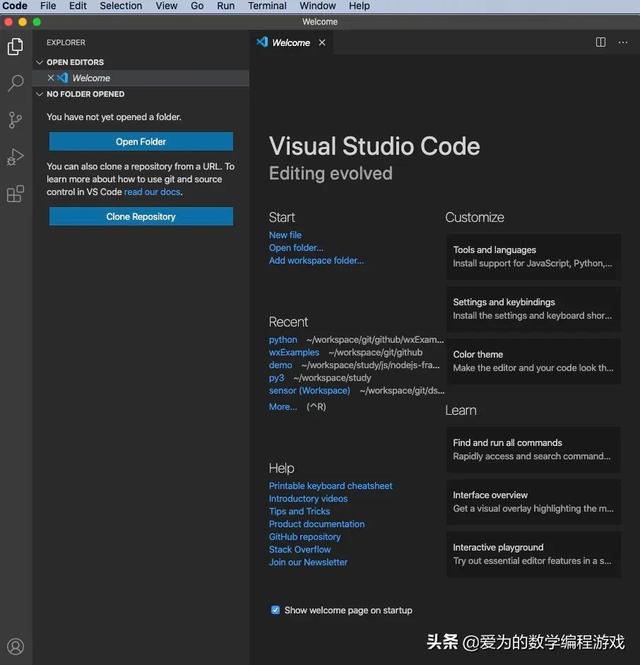This screenshot has width=640, height=665.
Task: Open the Explorer view in activity bar
Action: [15, 46]
